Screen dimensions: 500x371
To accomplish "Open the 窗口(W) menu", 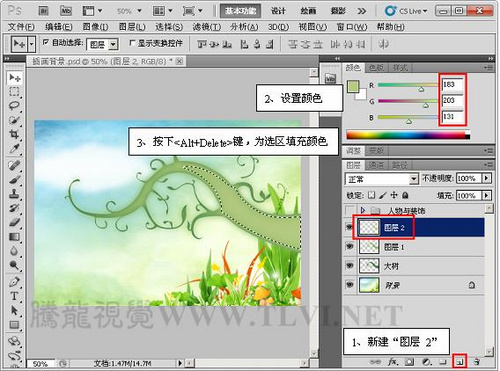I will click(352, 27).
